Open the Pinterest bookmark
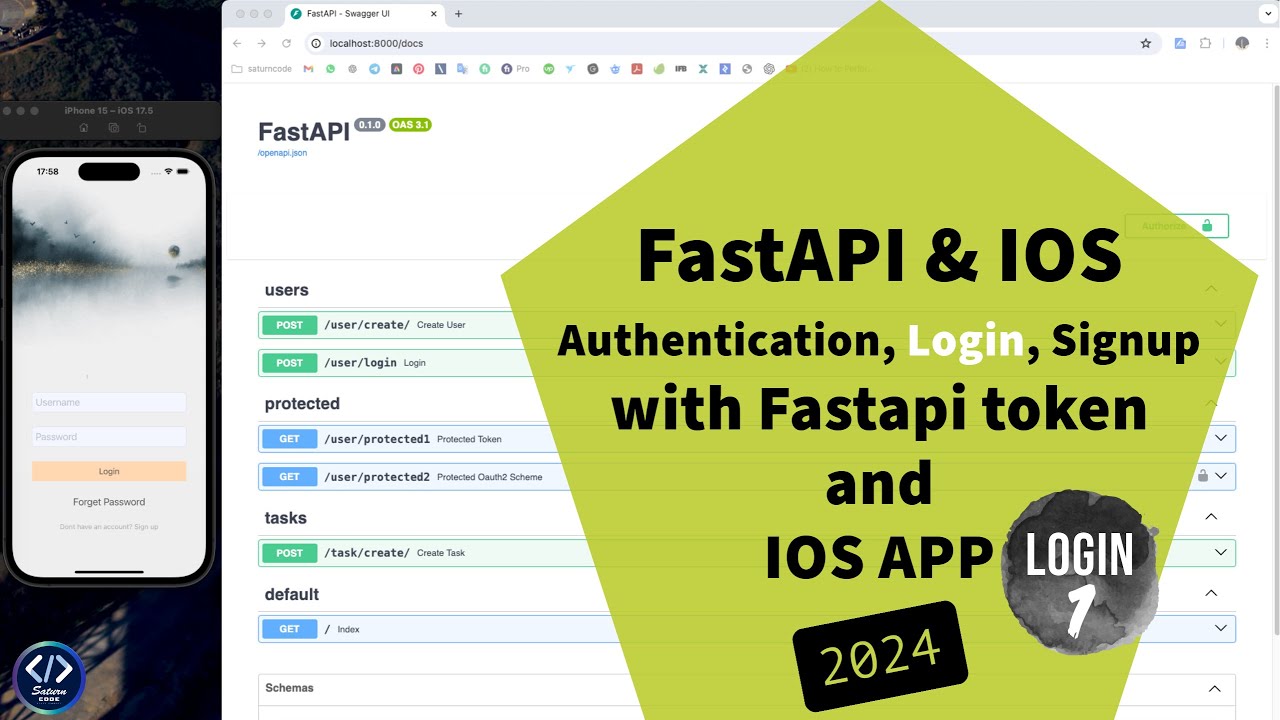 tap(418, 69)
